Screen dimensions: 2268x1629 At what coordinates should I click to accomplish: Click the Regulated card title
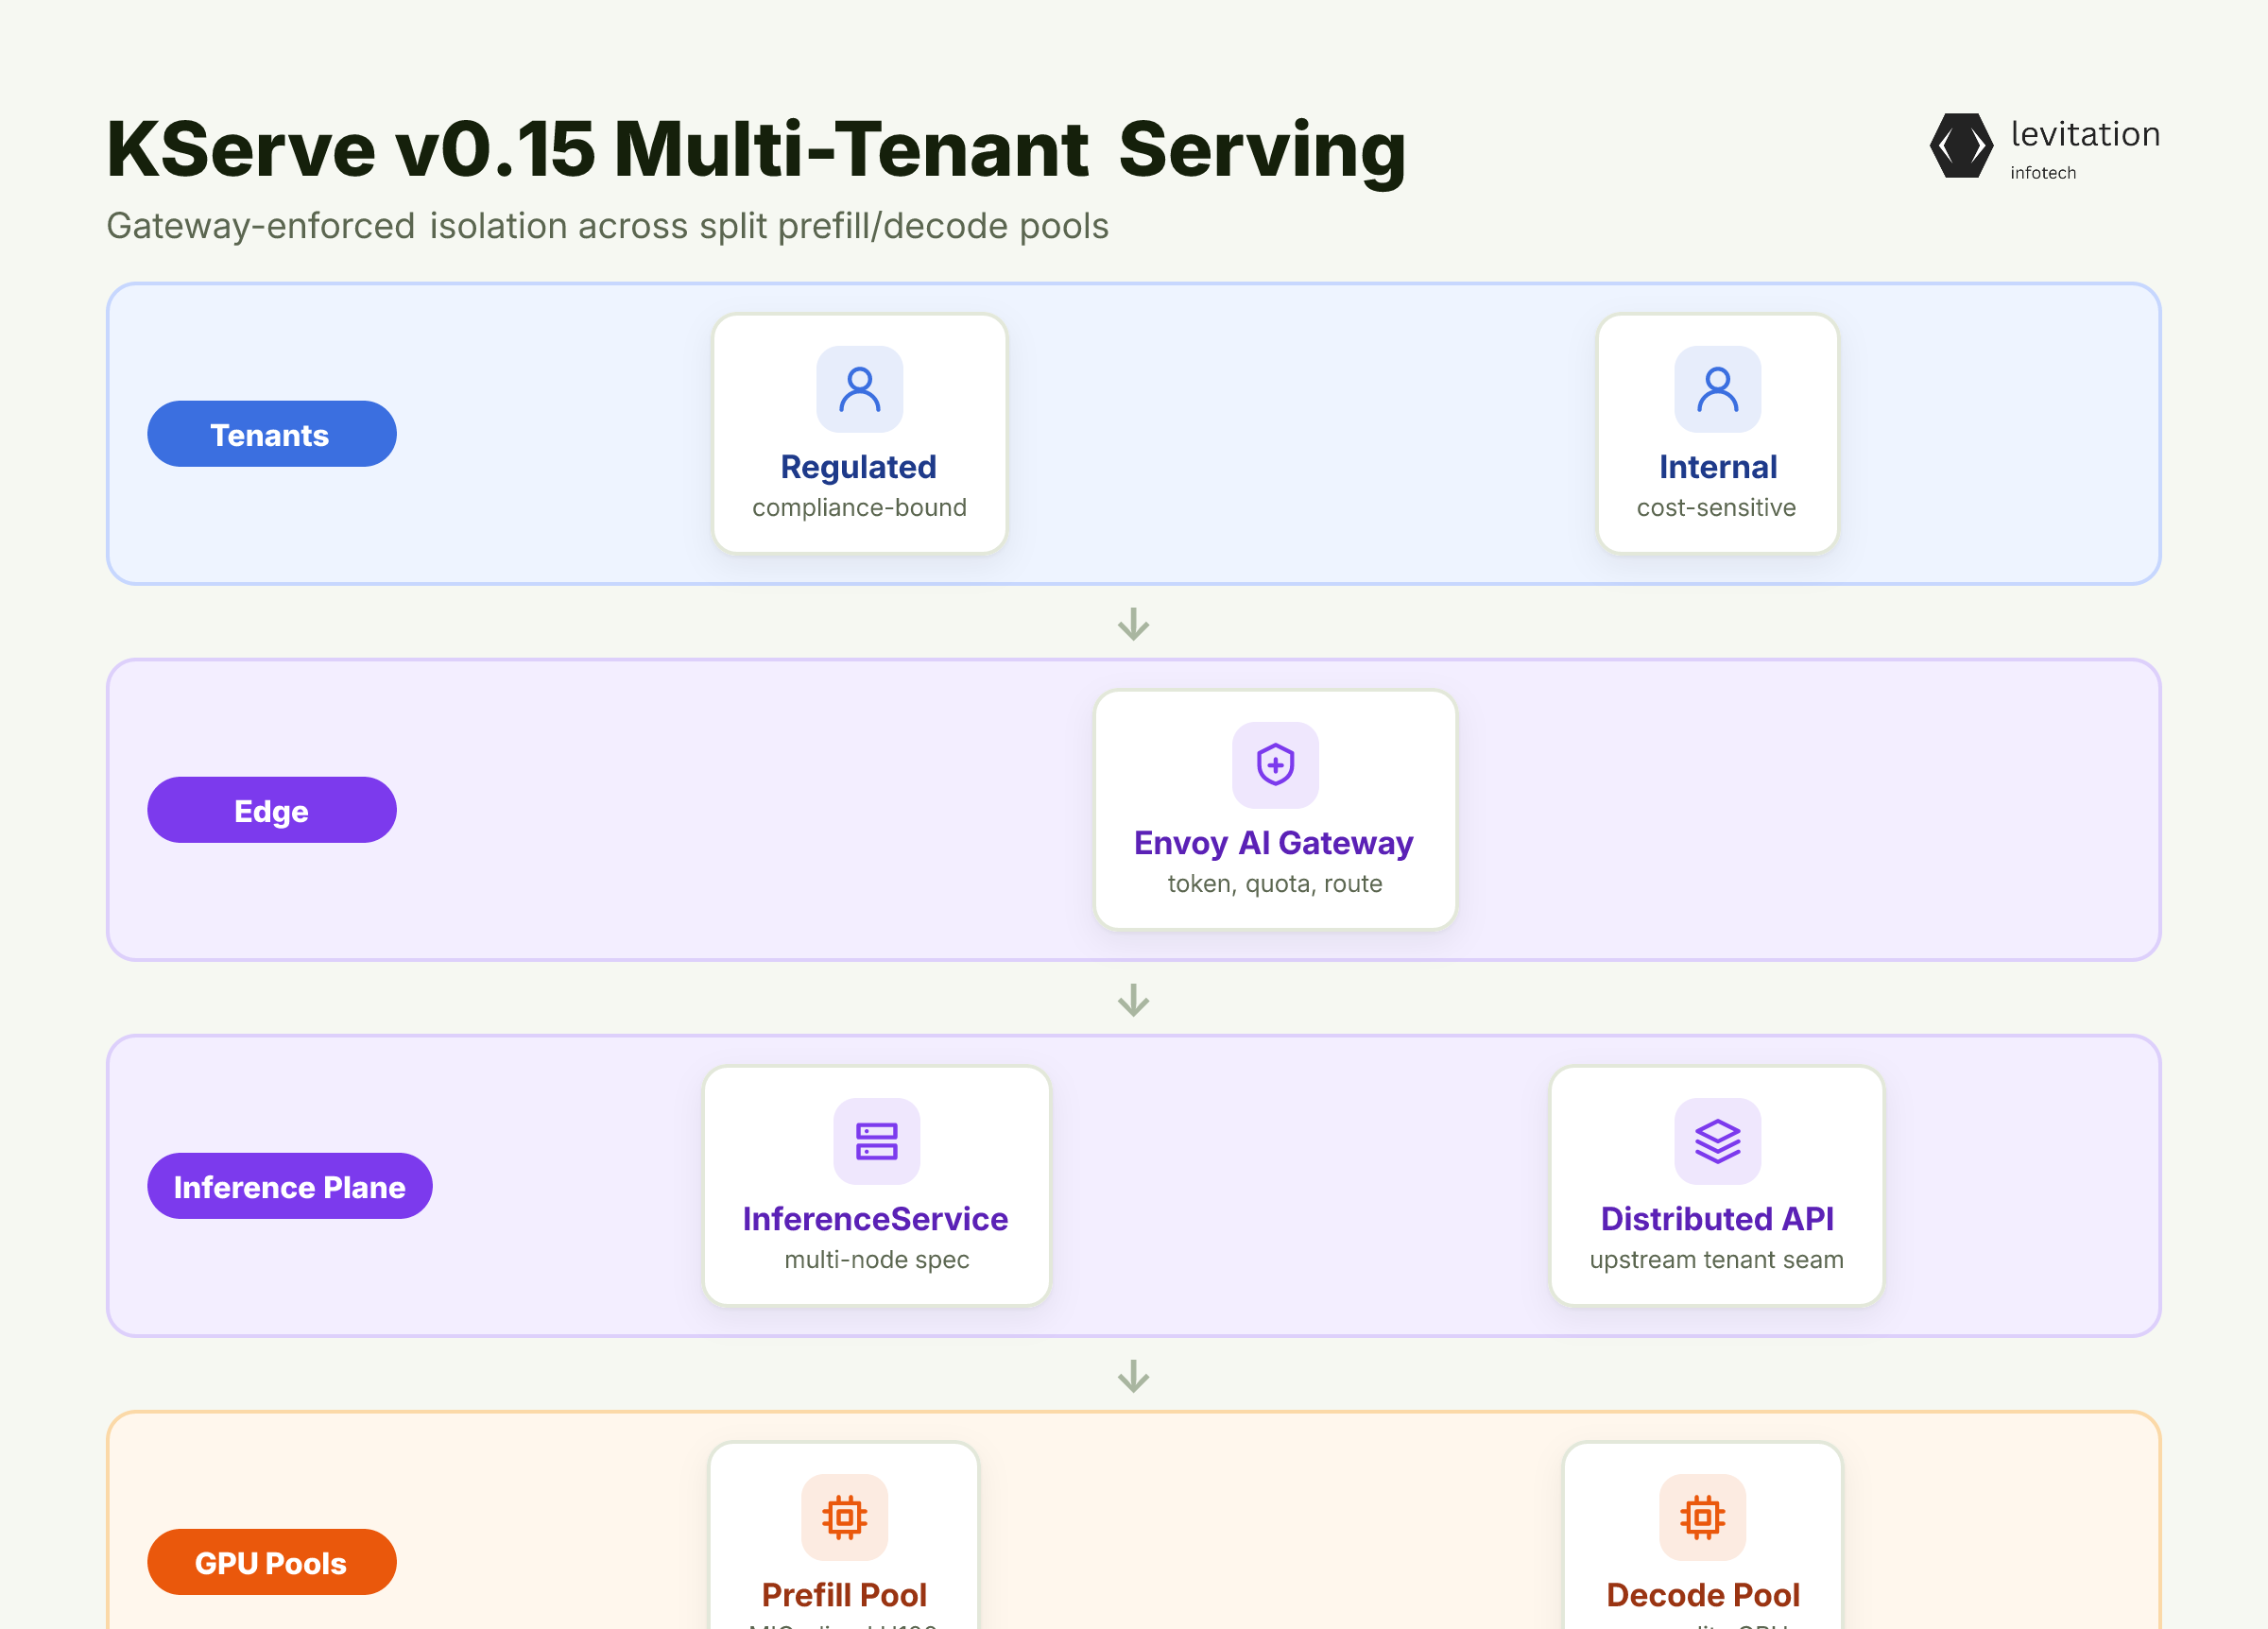pos(858,467)
